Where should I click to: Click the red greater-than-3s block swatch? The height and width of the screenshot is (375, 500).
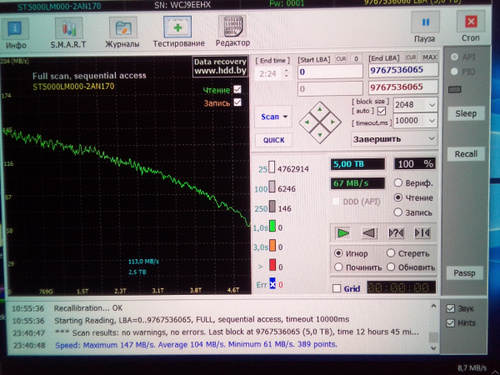pos(273,265)
